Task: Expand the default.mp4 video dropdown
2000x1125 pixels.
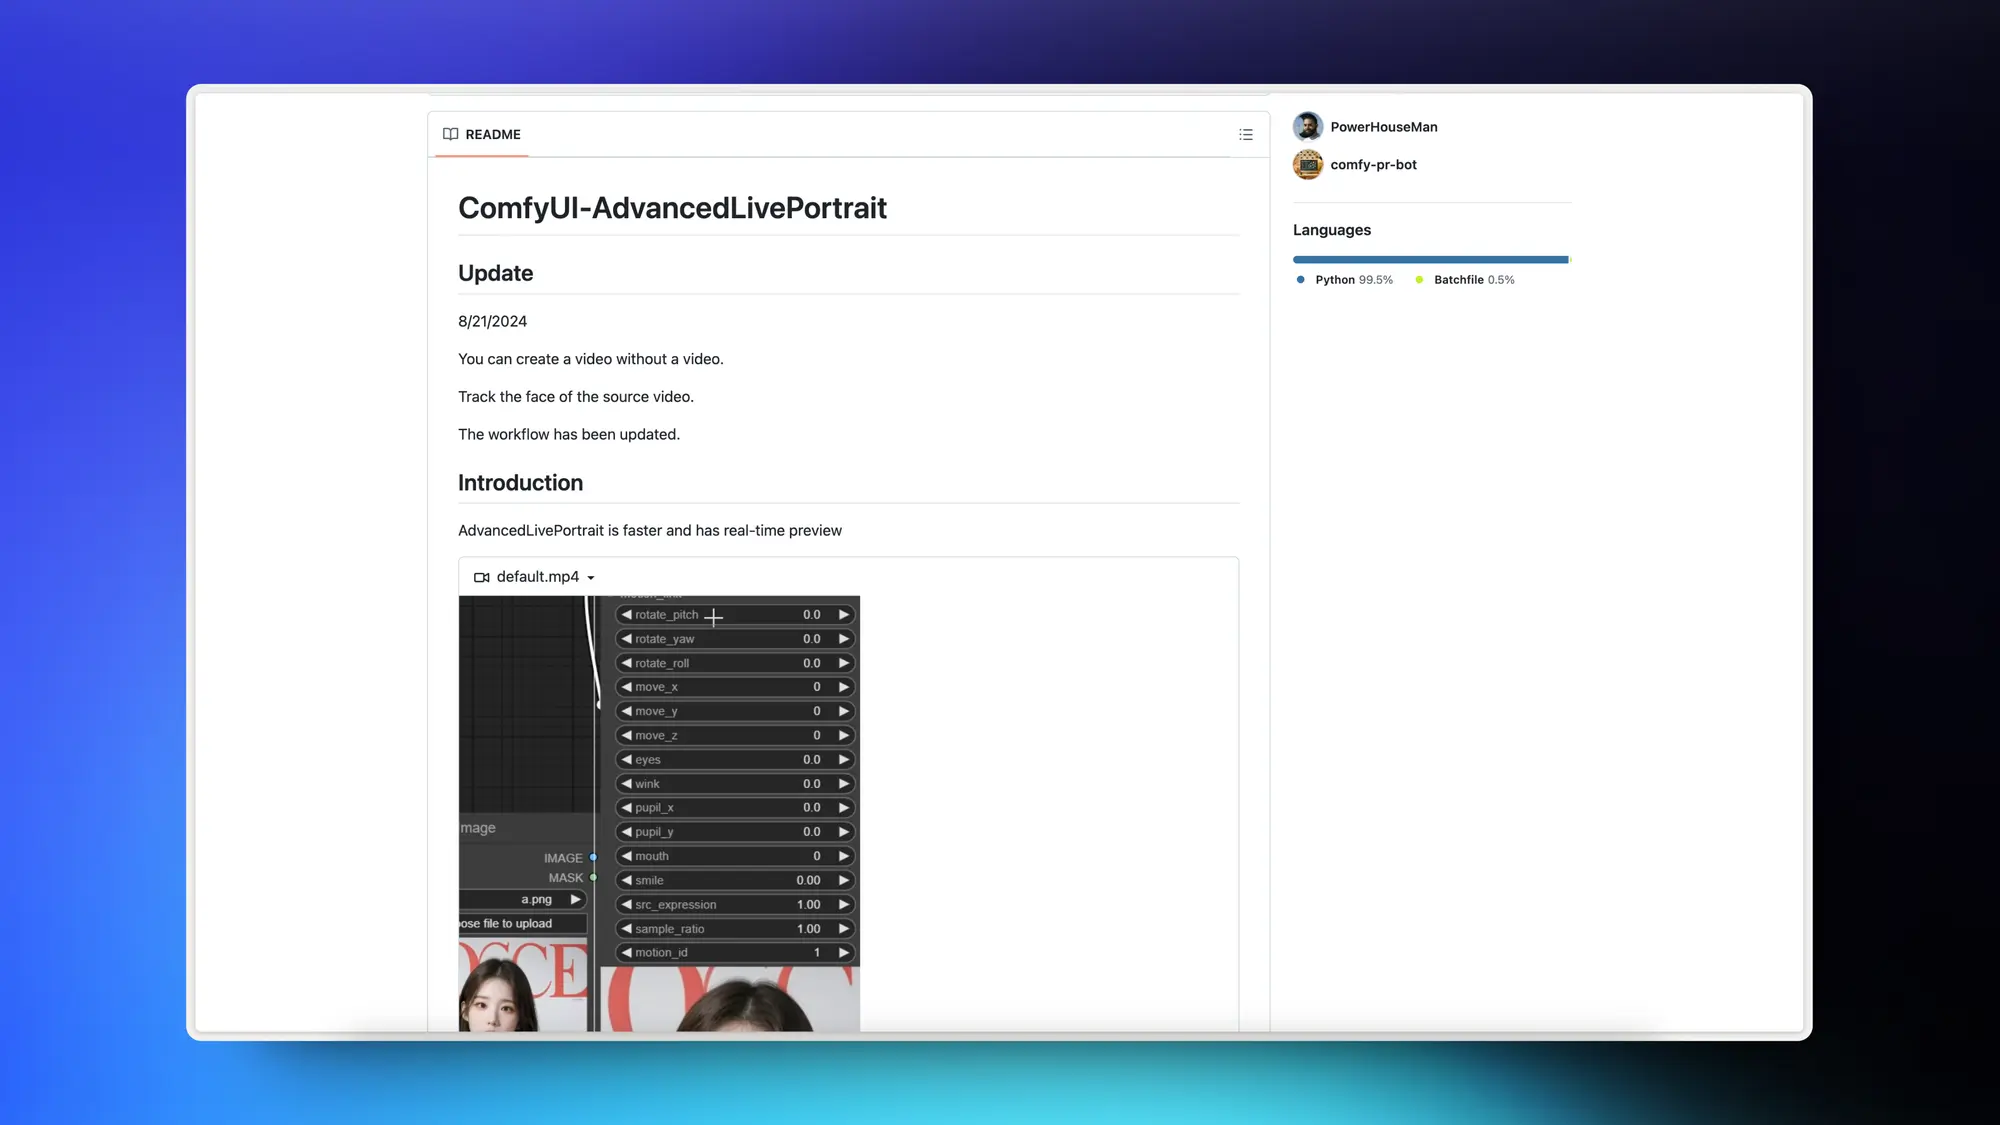Action: click(591, 576)
